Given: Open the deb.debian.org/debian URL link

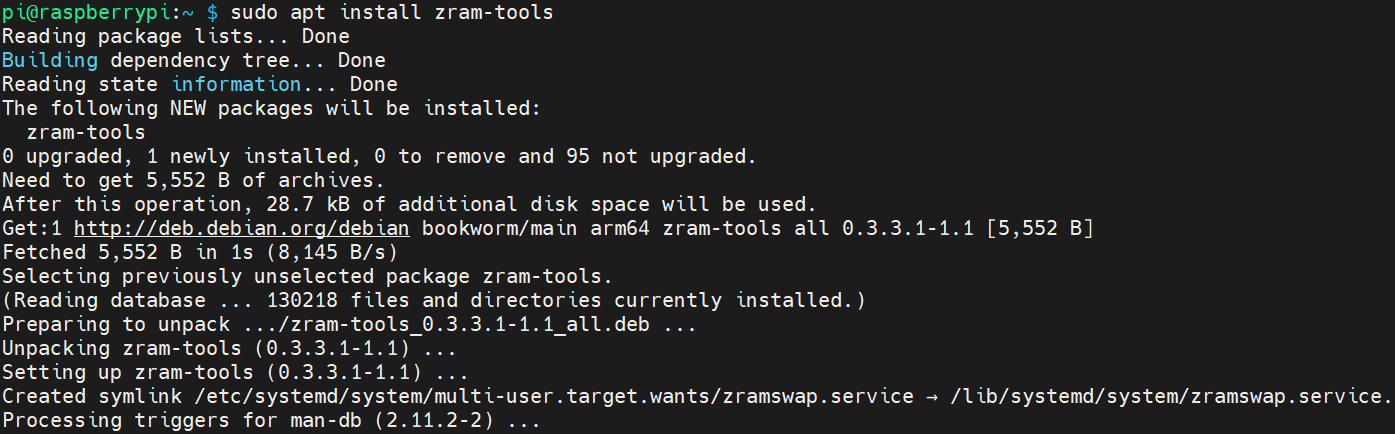Looking at the screenshot, I should 242,229.
